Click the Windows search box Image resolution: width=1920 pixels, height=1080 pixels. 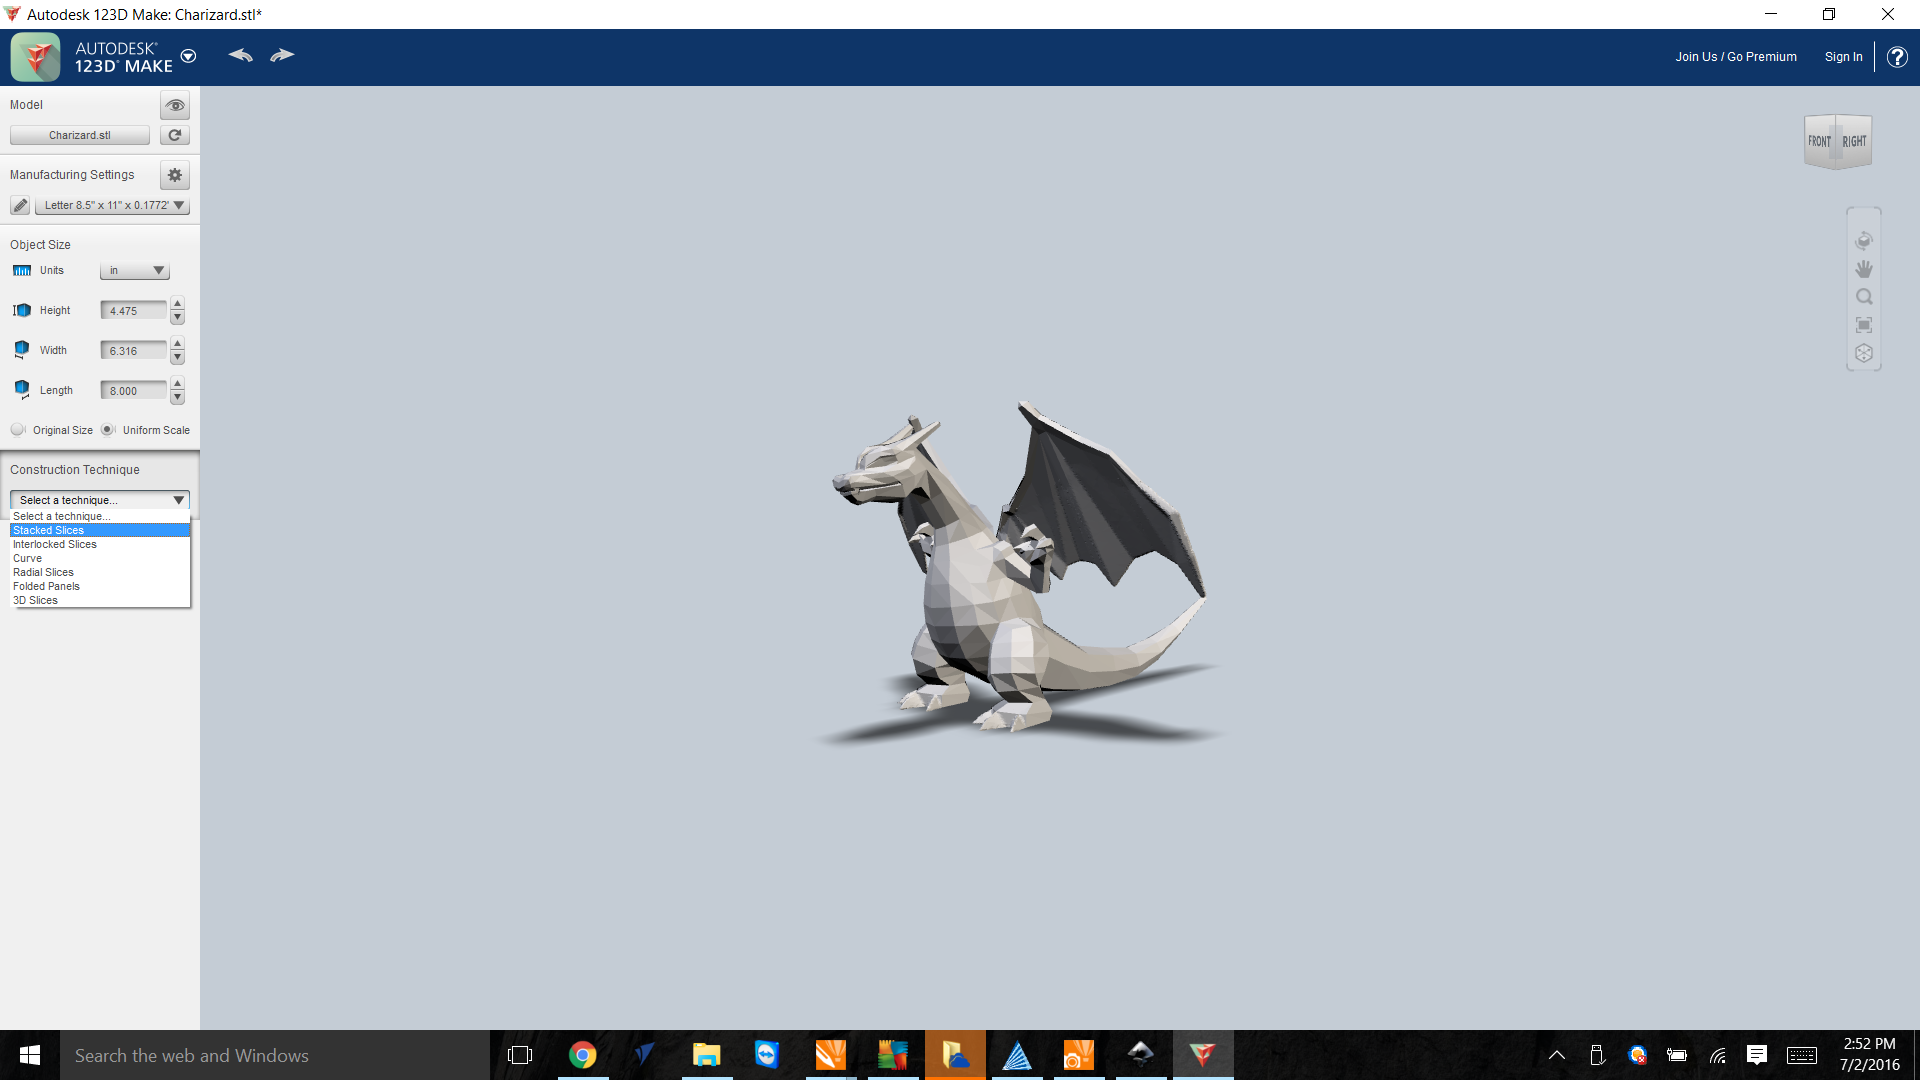pos(275,1055)
